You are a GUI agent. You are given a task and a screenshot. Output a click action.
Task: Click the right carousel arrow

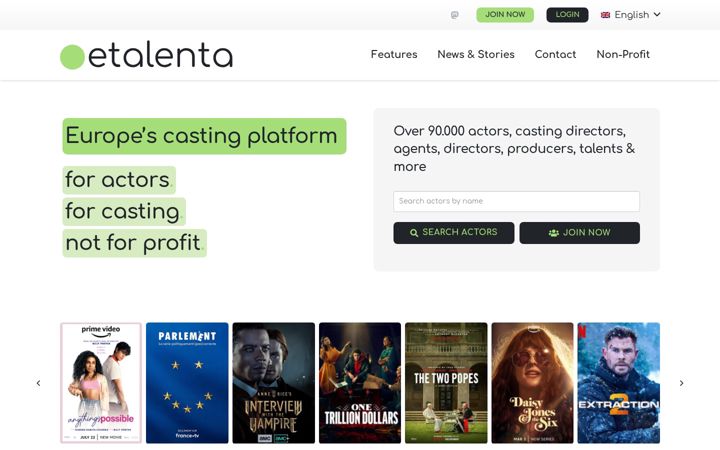pyautogui.click(x=681, y=383)
